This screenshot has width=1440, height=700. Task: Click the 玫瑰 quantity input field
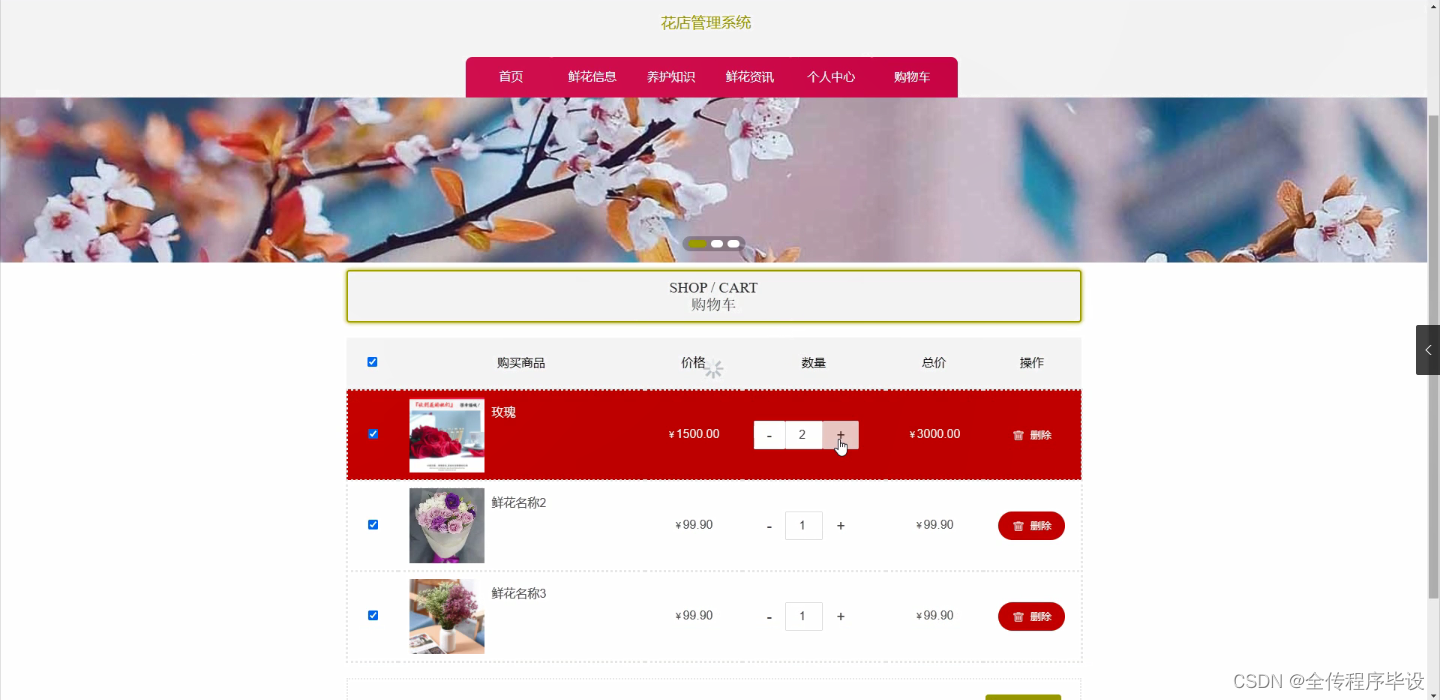(x=803, y=435)
